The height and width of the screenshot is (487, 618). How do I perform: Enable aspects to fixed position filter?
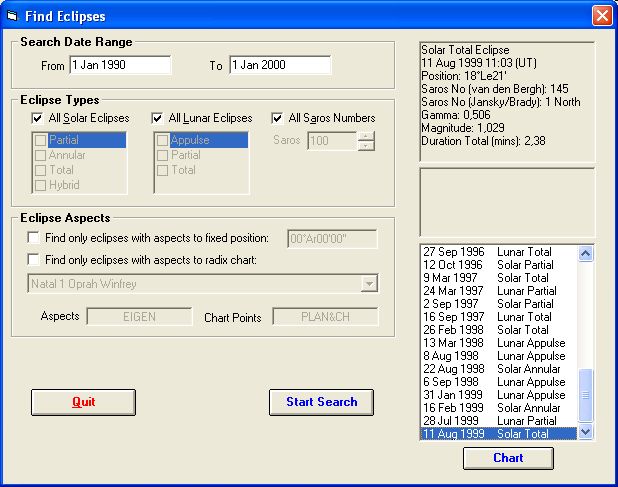(35, 238)
